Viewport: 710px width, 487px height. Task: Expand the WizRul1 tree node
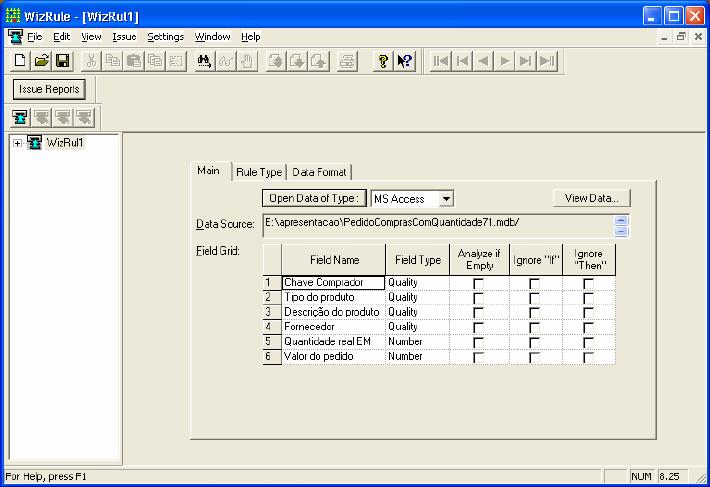coord(18,143)
